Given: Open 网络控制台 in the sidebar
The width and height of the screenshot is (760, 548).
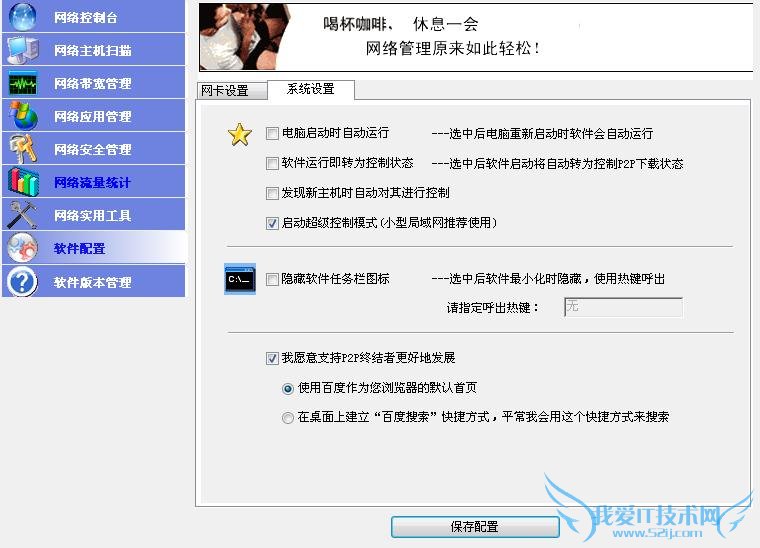Looking at the screenshot, I should (94, 16).
